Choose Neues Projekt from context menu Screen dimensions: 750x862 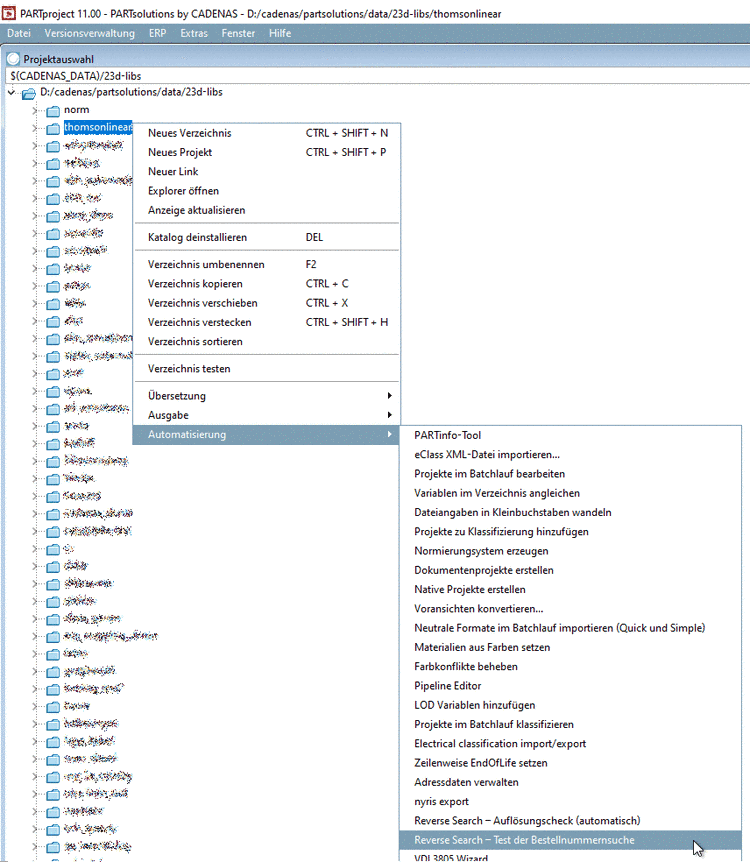coord(267,152)
